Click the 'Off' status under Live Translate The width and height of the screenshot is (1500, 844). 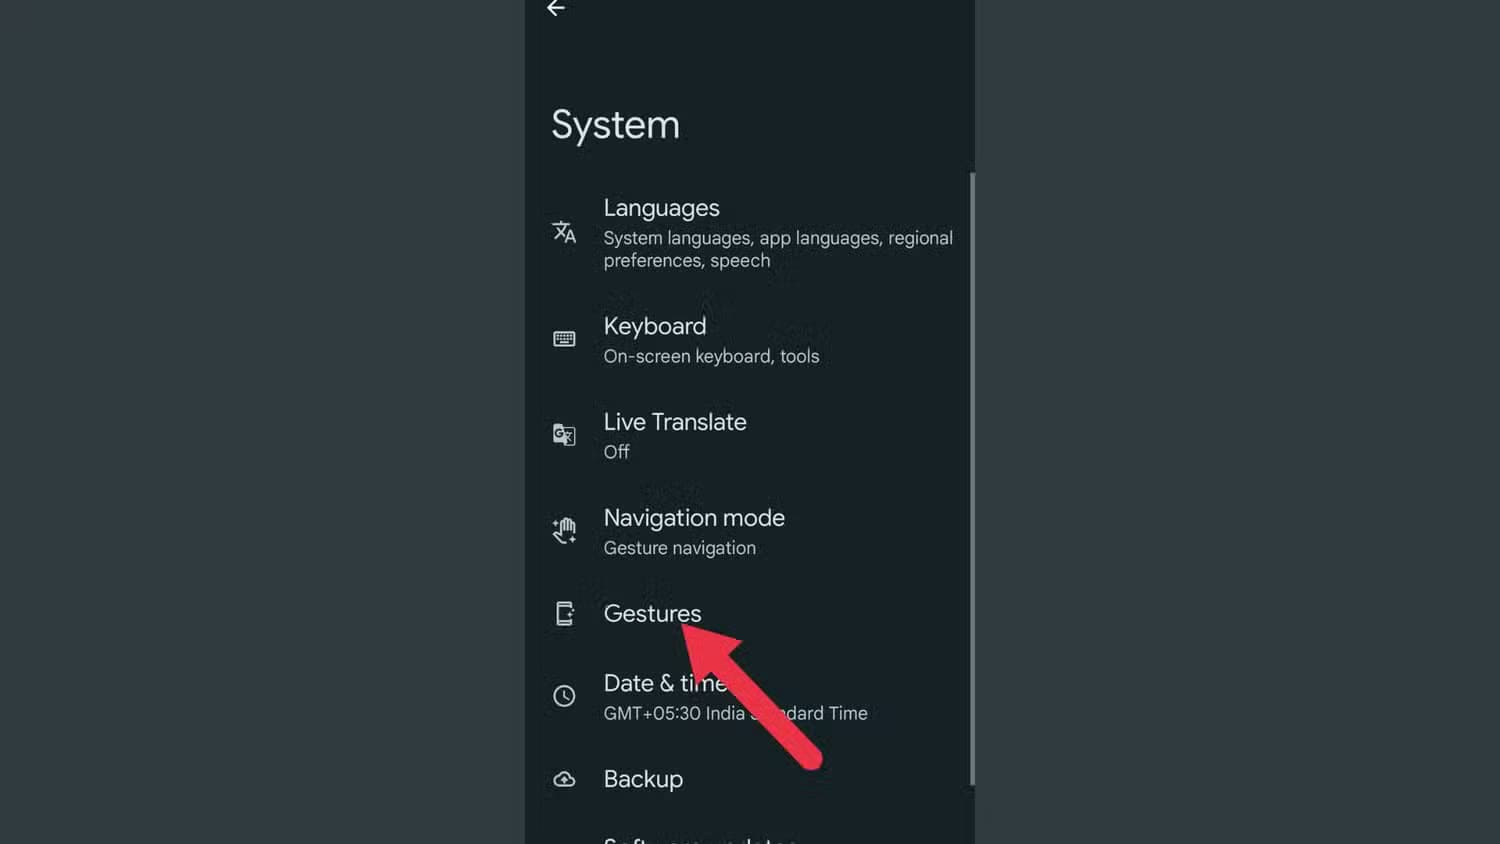coord(616,452)
